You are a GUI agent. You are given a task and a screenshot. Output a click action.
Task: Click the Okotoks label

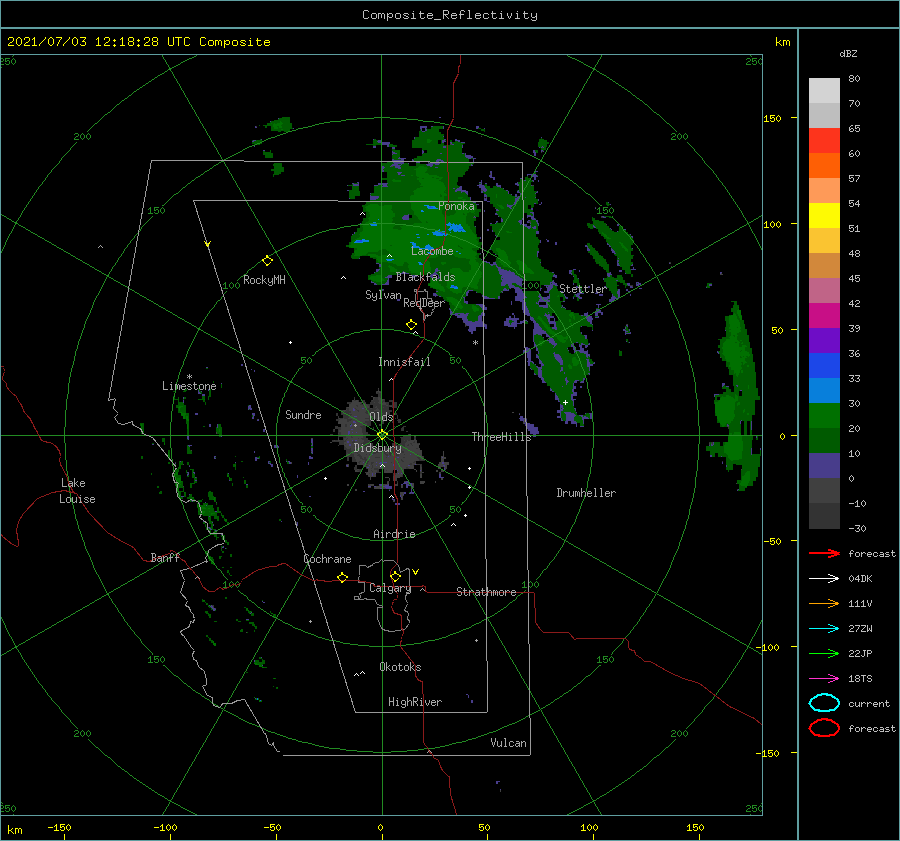(x=400, y=666)
